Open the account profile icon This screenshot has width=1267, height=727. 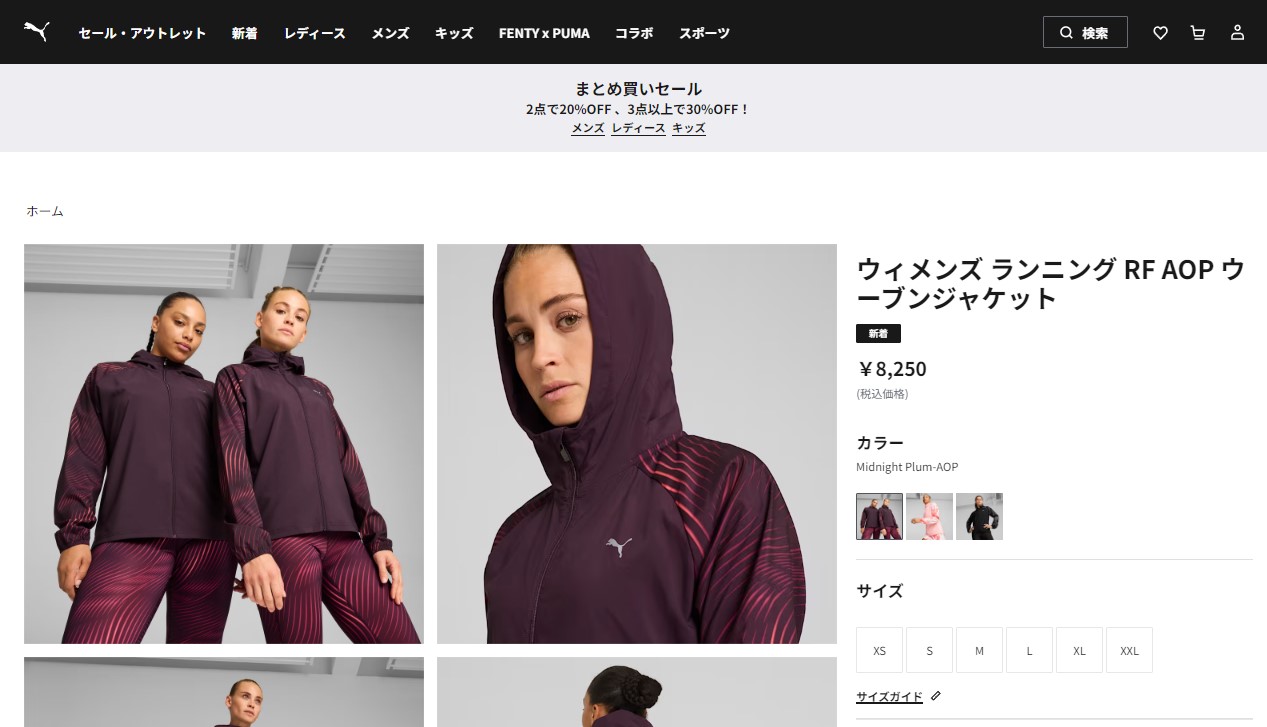tap(1237, 33)
